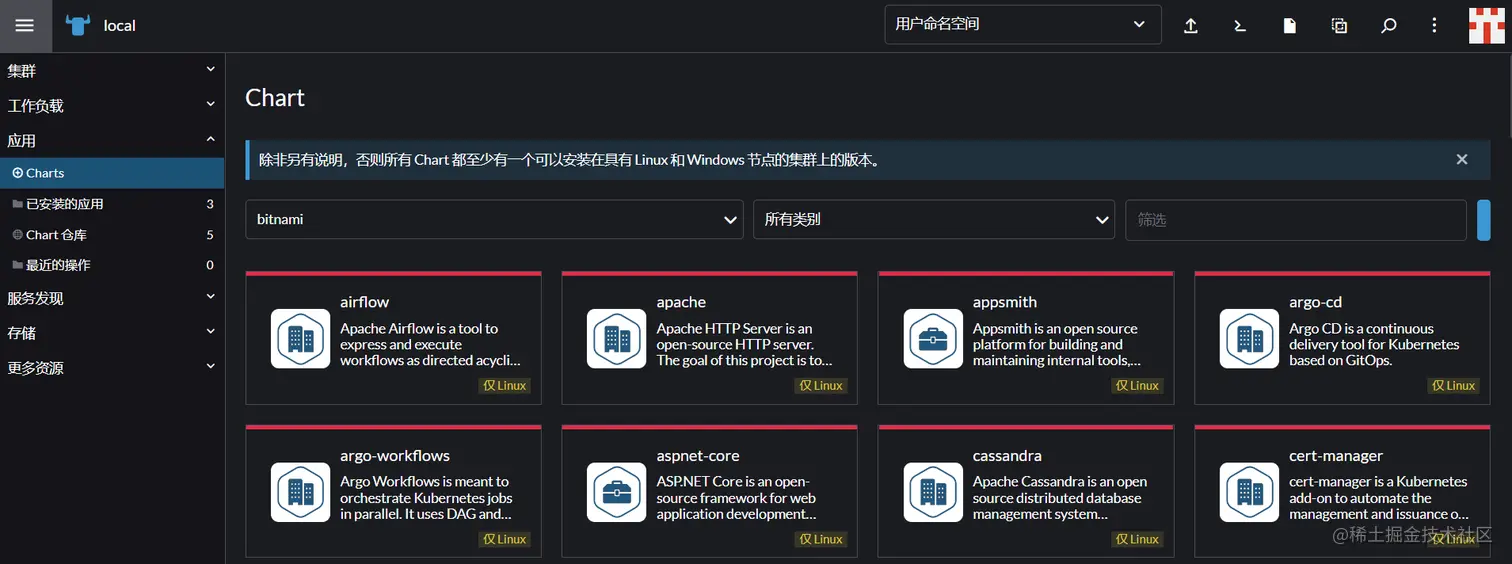
Task: Open the airflow chart title
Action: 364,302
